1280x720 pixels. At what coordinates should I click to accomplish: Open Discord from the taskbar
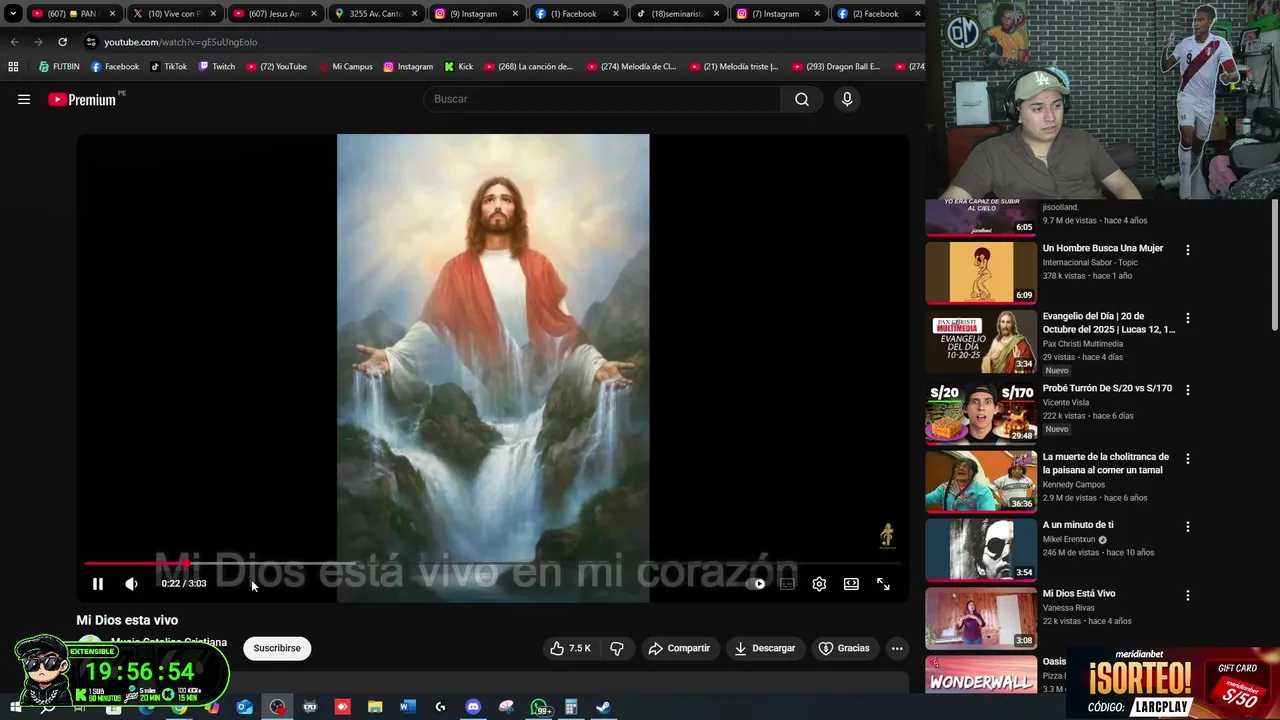pos(473,707)
